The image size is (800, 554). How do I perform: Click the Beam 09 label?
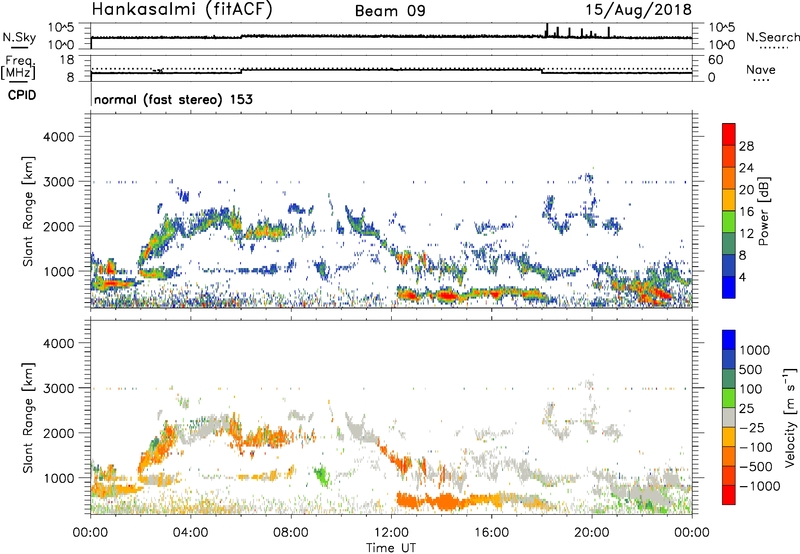pos(390,11)
